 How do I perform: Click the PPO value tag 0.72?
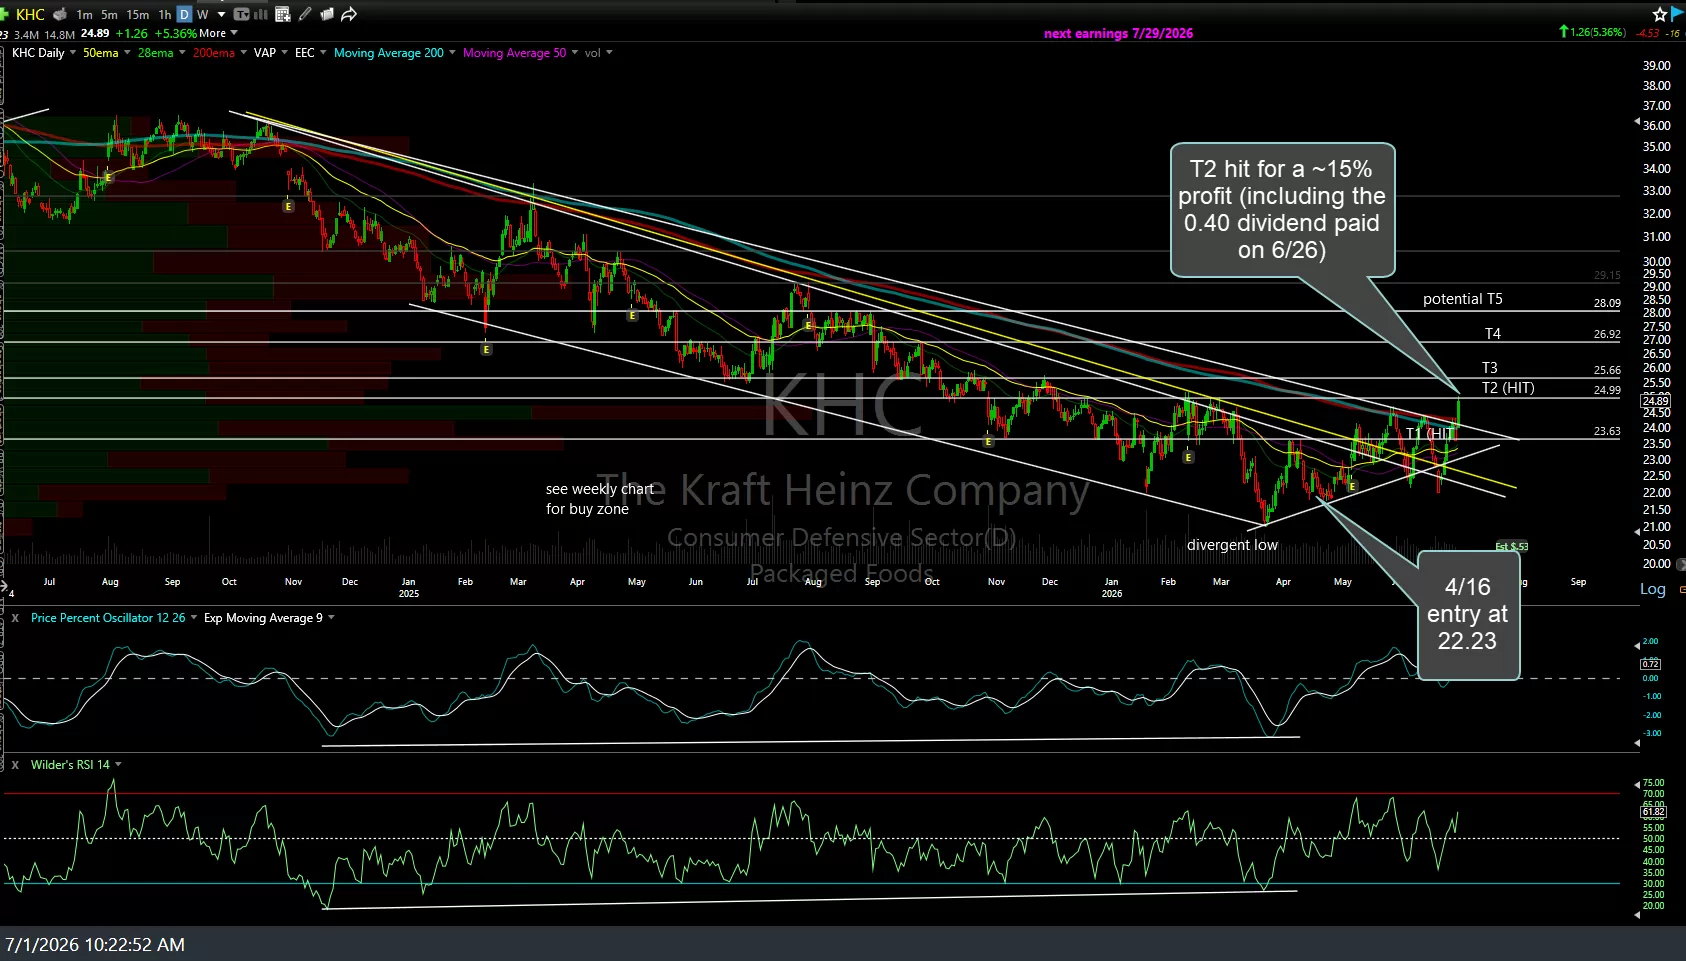(1651, 664)
